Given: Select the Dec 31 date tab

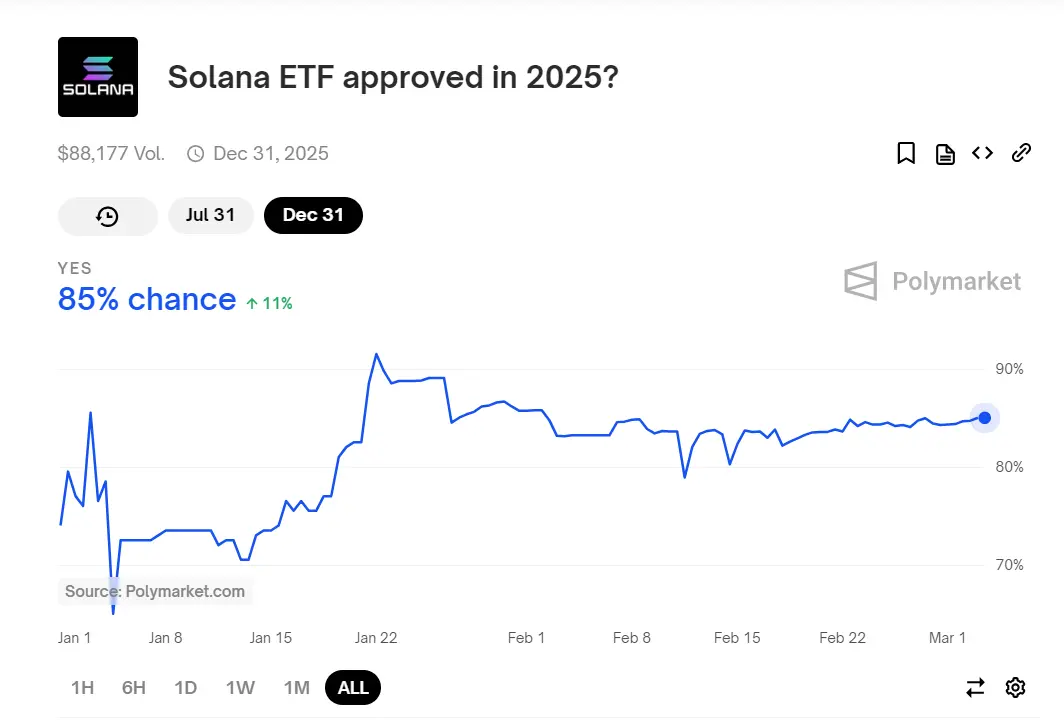Looking at the screenshot, I should click(313, 215).
